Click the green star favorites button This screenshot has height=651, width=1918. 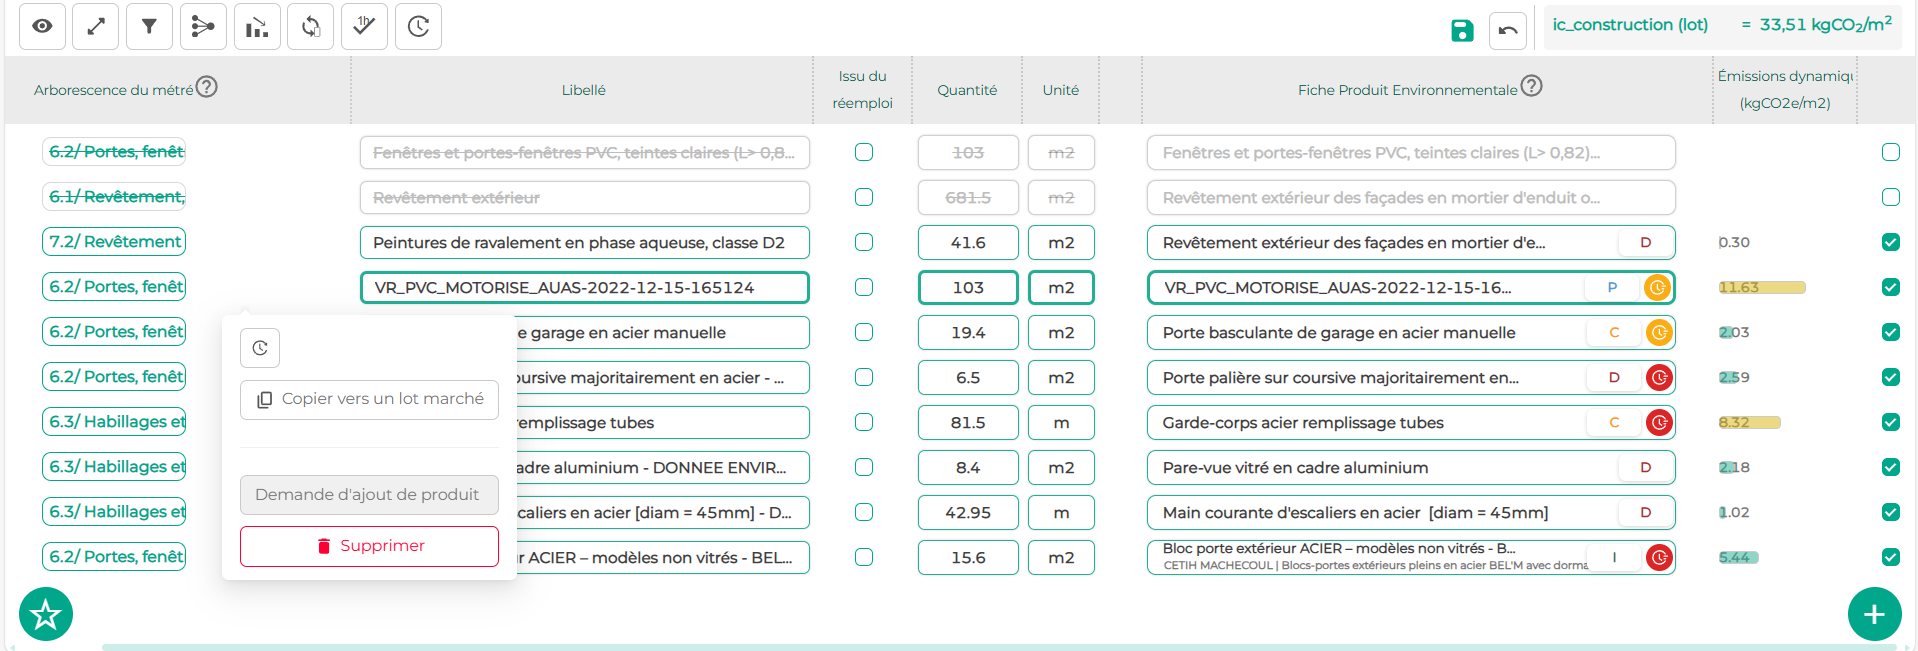tap(46, 614)
